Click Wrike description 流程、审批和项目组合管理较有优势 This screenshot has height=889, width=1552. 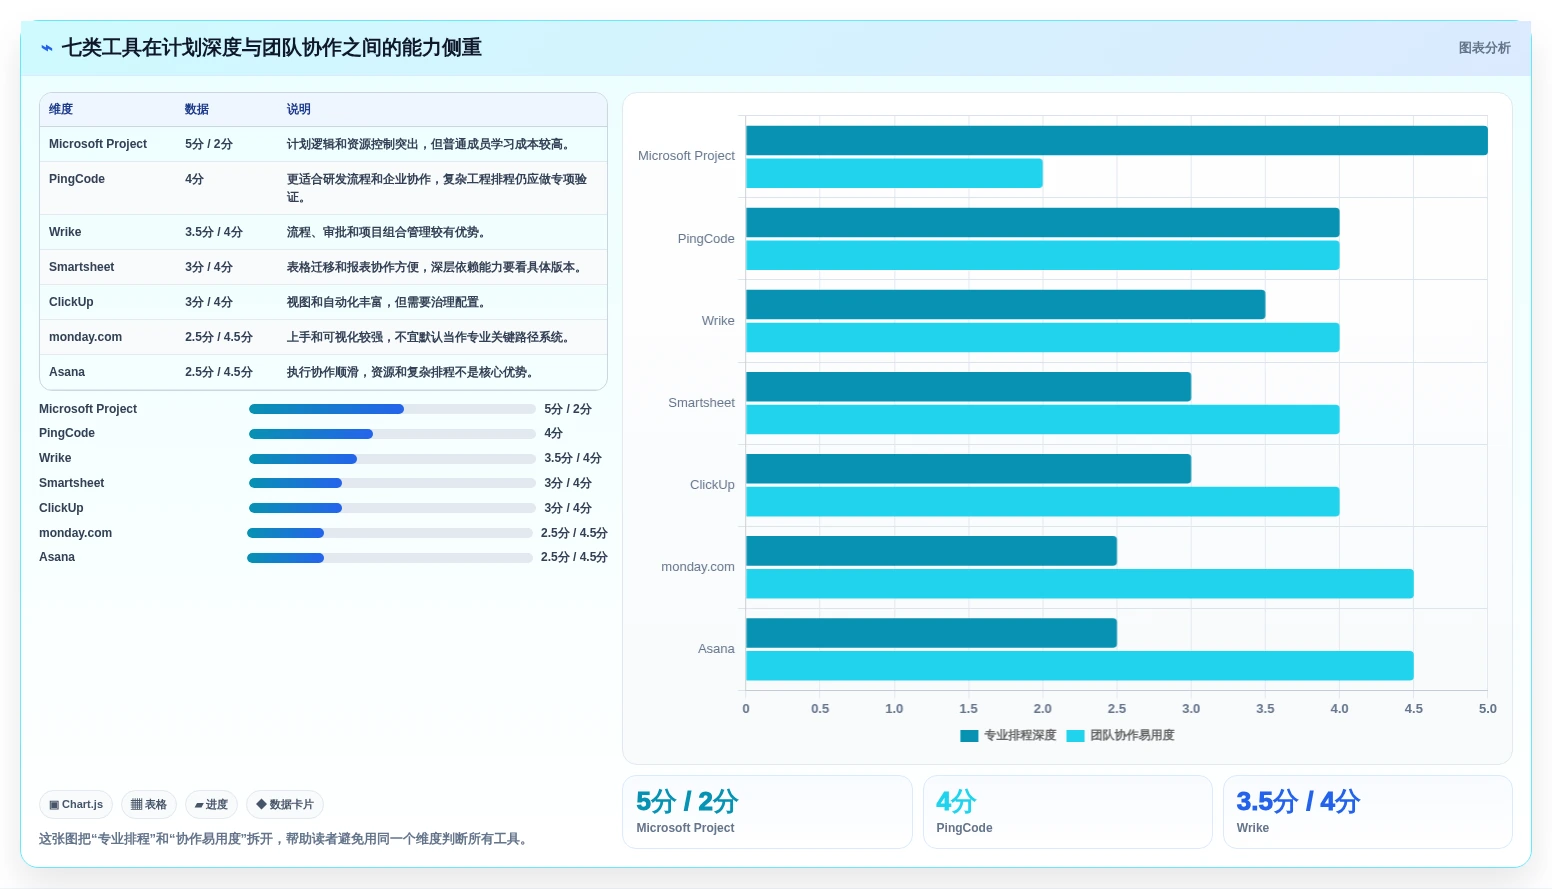tap(386, 232)
